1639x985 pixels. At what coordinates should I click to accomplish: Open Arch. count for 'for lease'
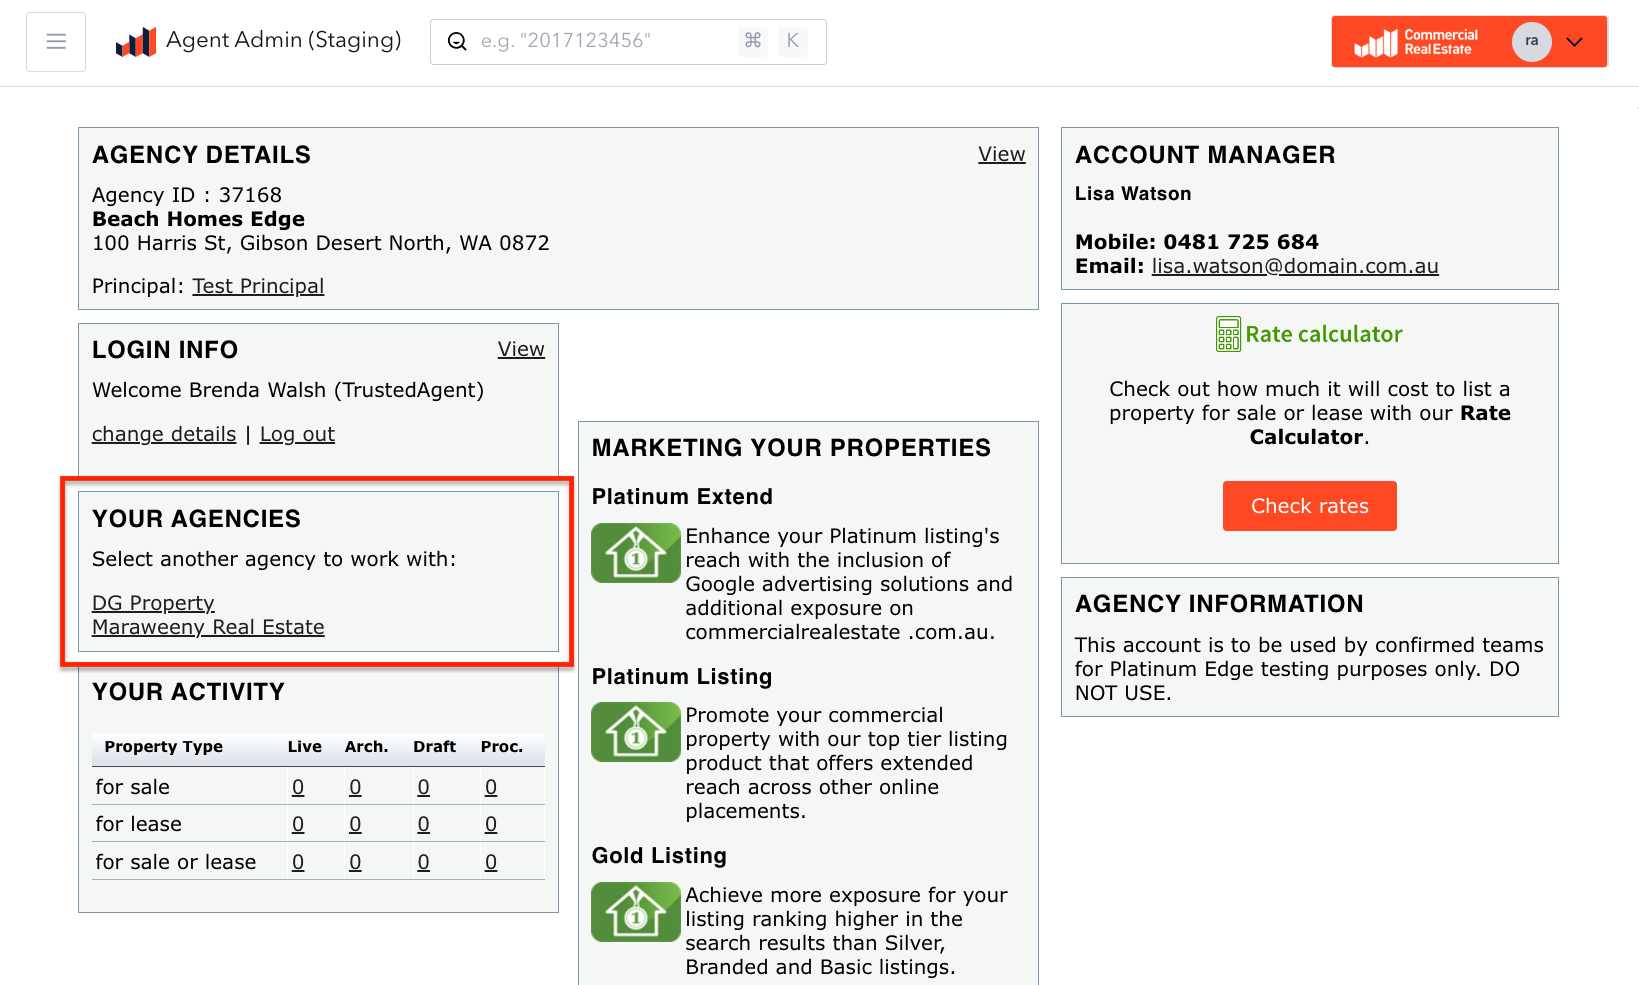(x=355, y=824)
